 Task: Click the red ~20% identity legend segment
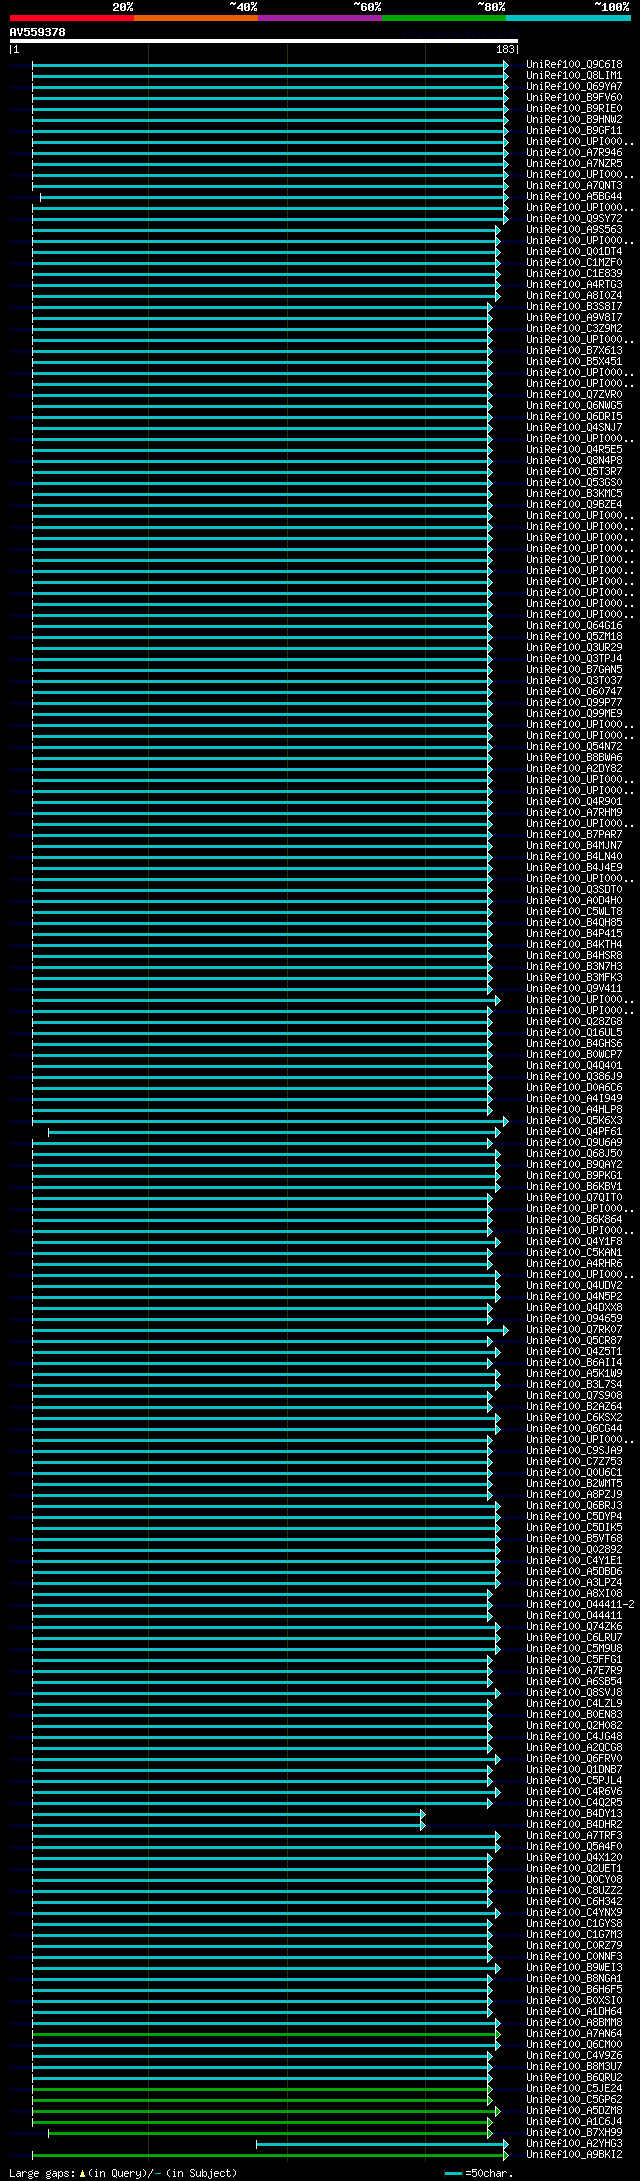[71, 18]
